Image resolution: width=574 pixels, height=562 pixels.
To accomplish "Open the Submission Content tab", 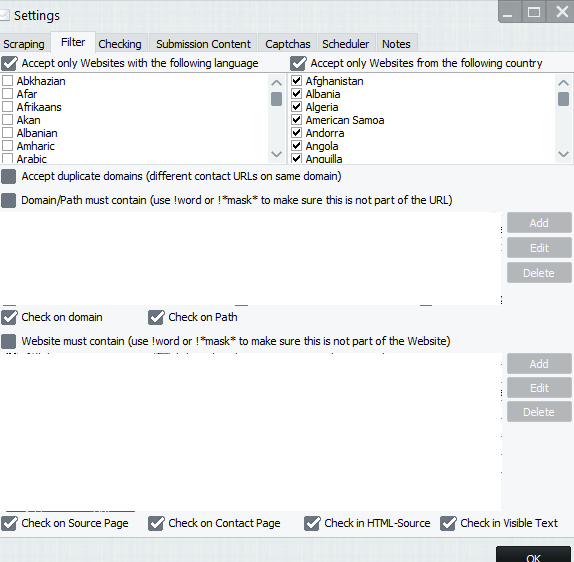I will pyautogui.click(x=203, y=44).
